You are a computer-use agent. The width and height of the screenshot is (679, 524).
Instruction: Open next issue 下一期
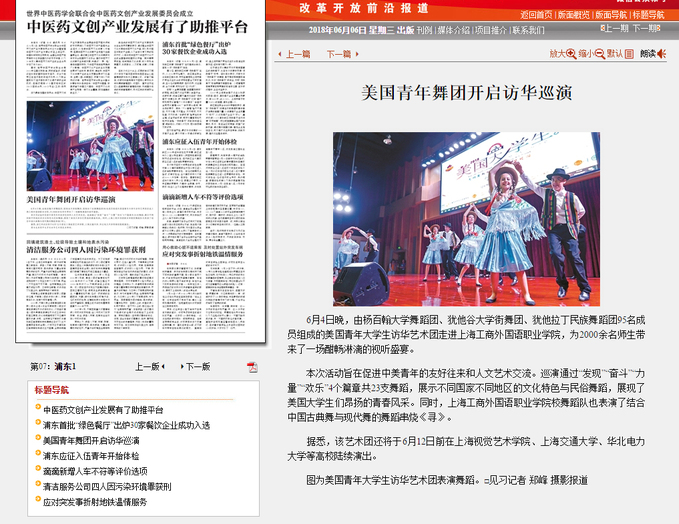tap(648, 29)
